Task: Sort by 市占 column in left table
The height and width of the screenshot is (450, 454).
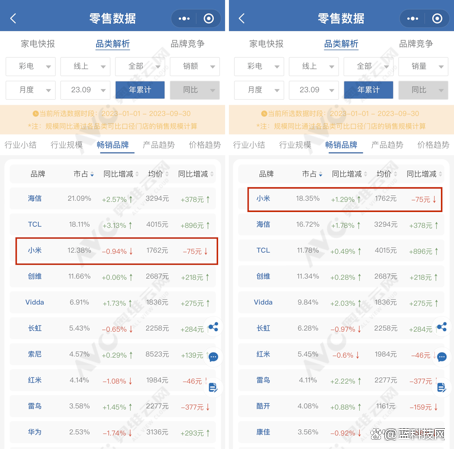Action: click(x=83, y=174)
